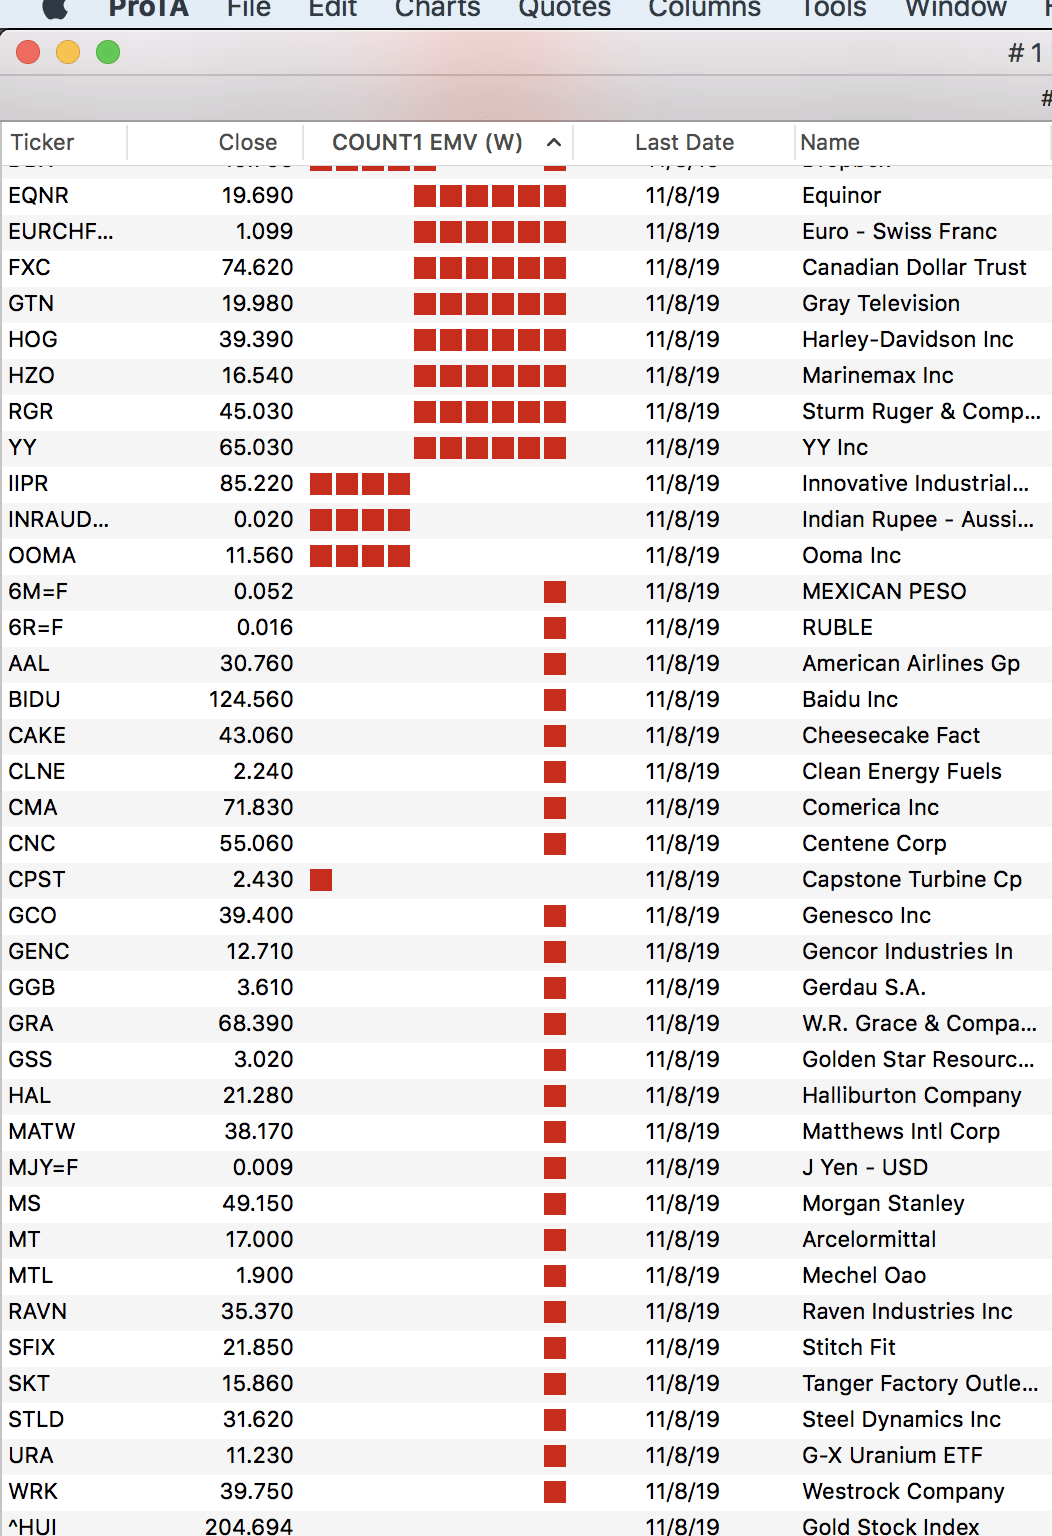This screenshot has width=1052, height=1536.
Task: Click the single red square in CPST row
Action: coord(321,880)
